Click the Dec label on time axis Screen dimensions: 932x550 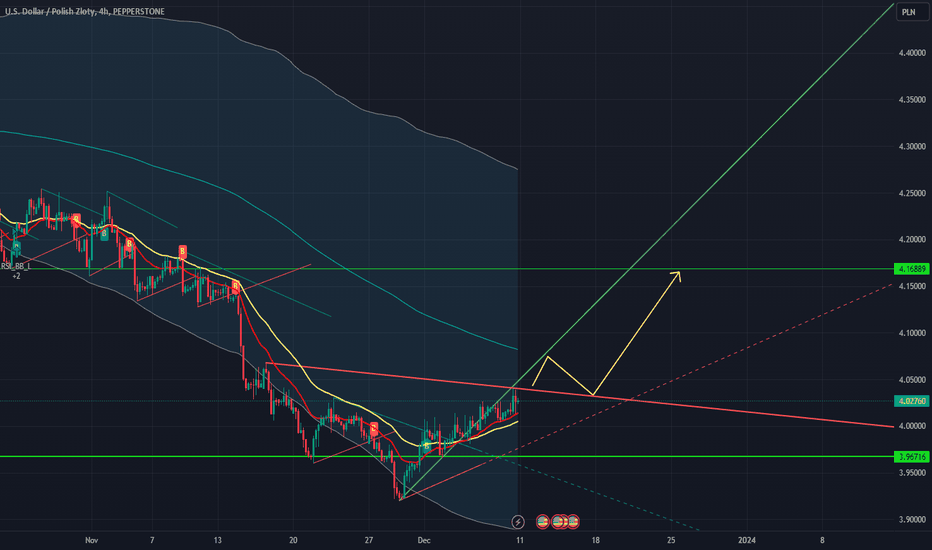pyautogui.click(x=424, y=540)
